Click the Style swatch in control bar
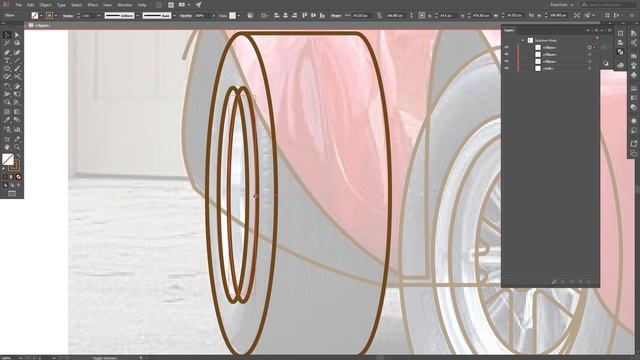Screen dimensions: 640x360 pyautogui.click(x=232, y=16)
